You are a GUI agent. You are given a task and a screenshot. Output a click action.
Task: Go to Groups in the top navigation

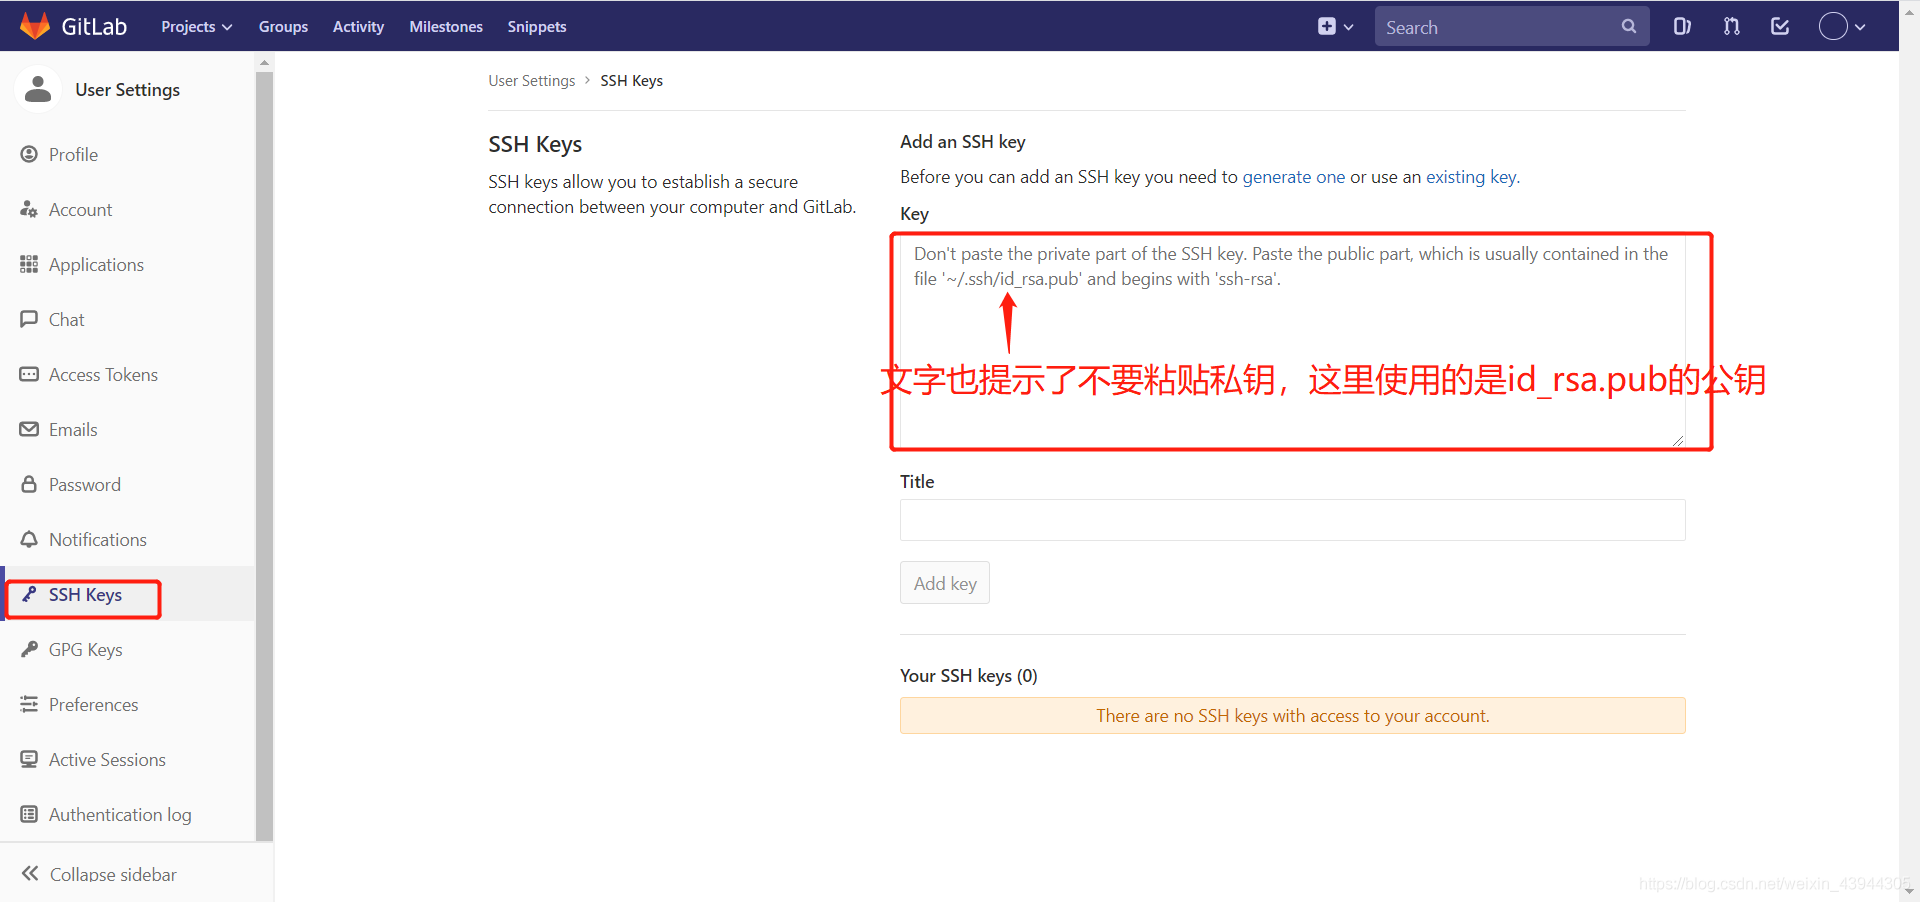283,27
